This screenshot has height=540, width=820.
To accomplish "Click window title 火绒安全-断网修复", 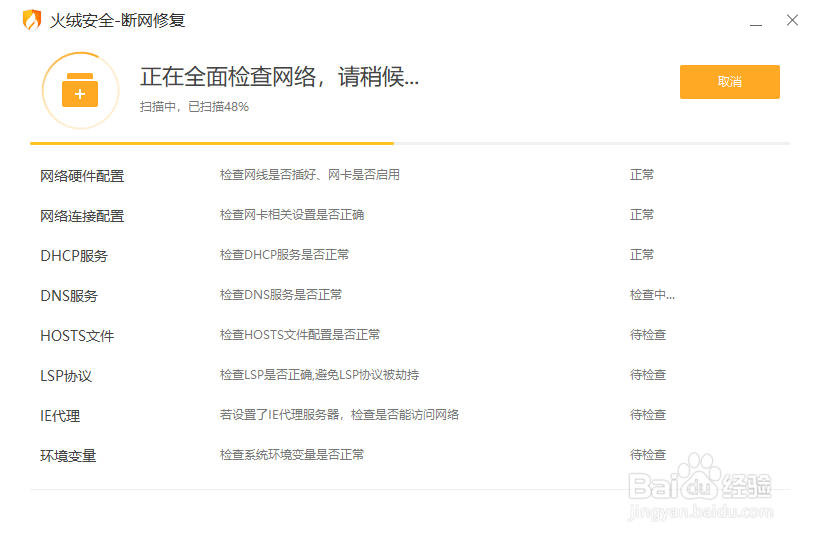I will tap(117, 20).
